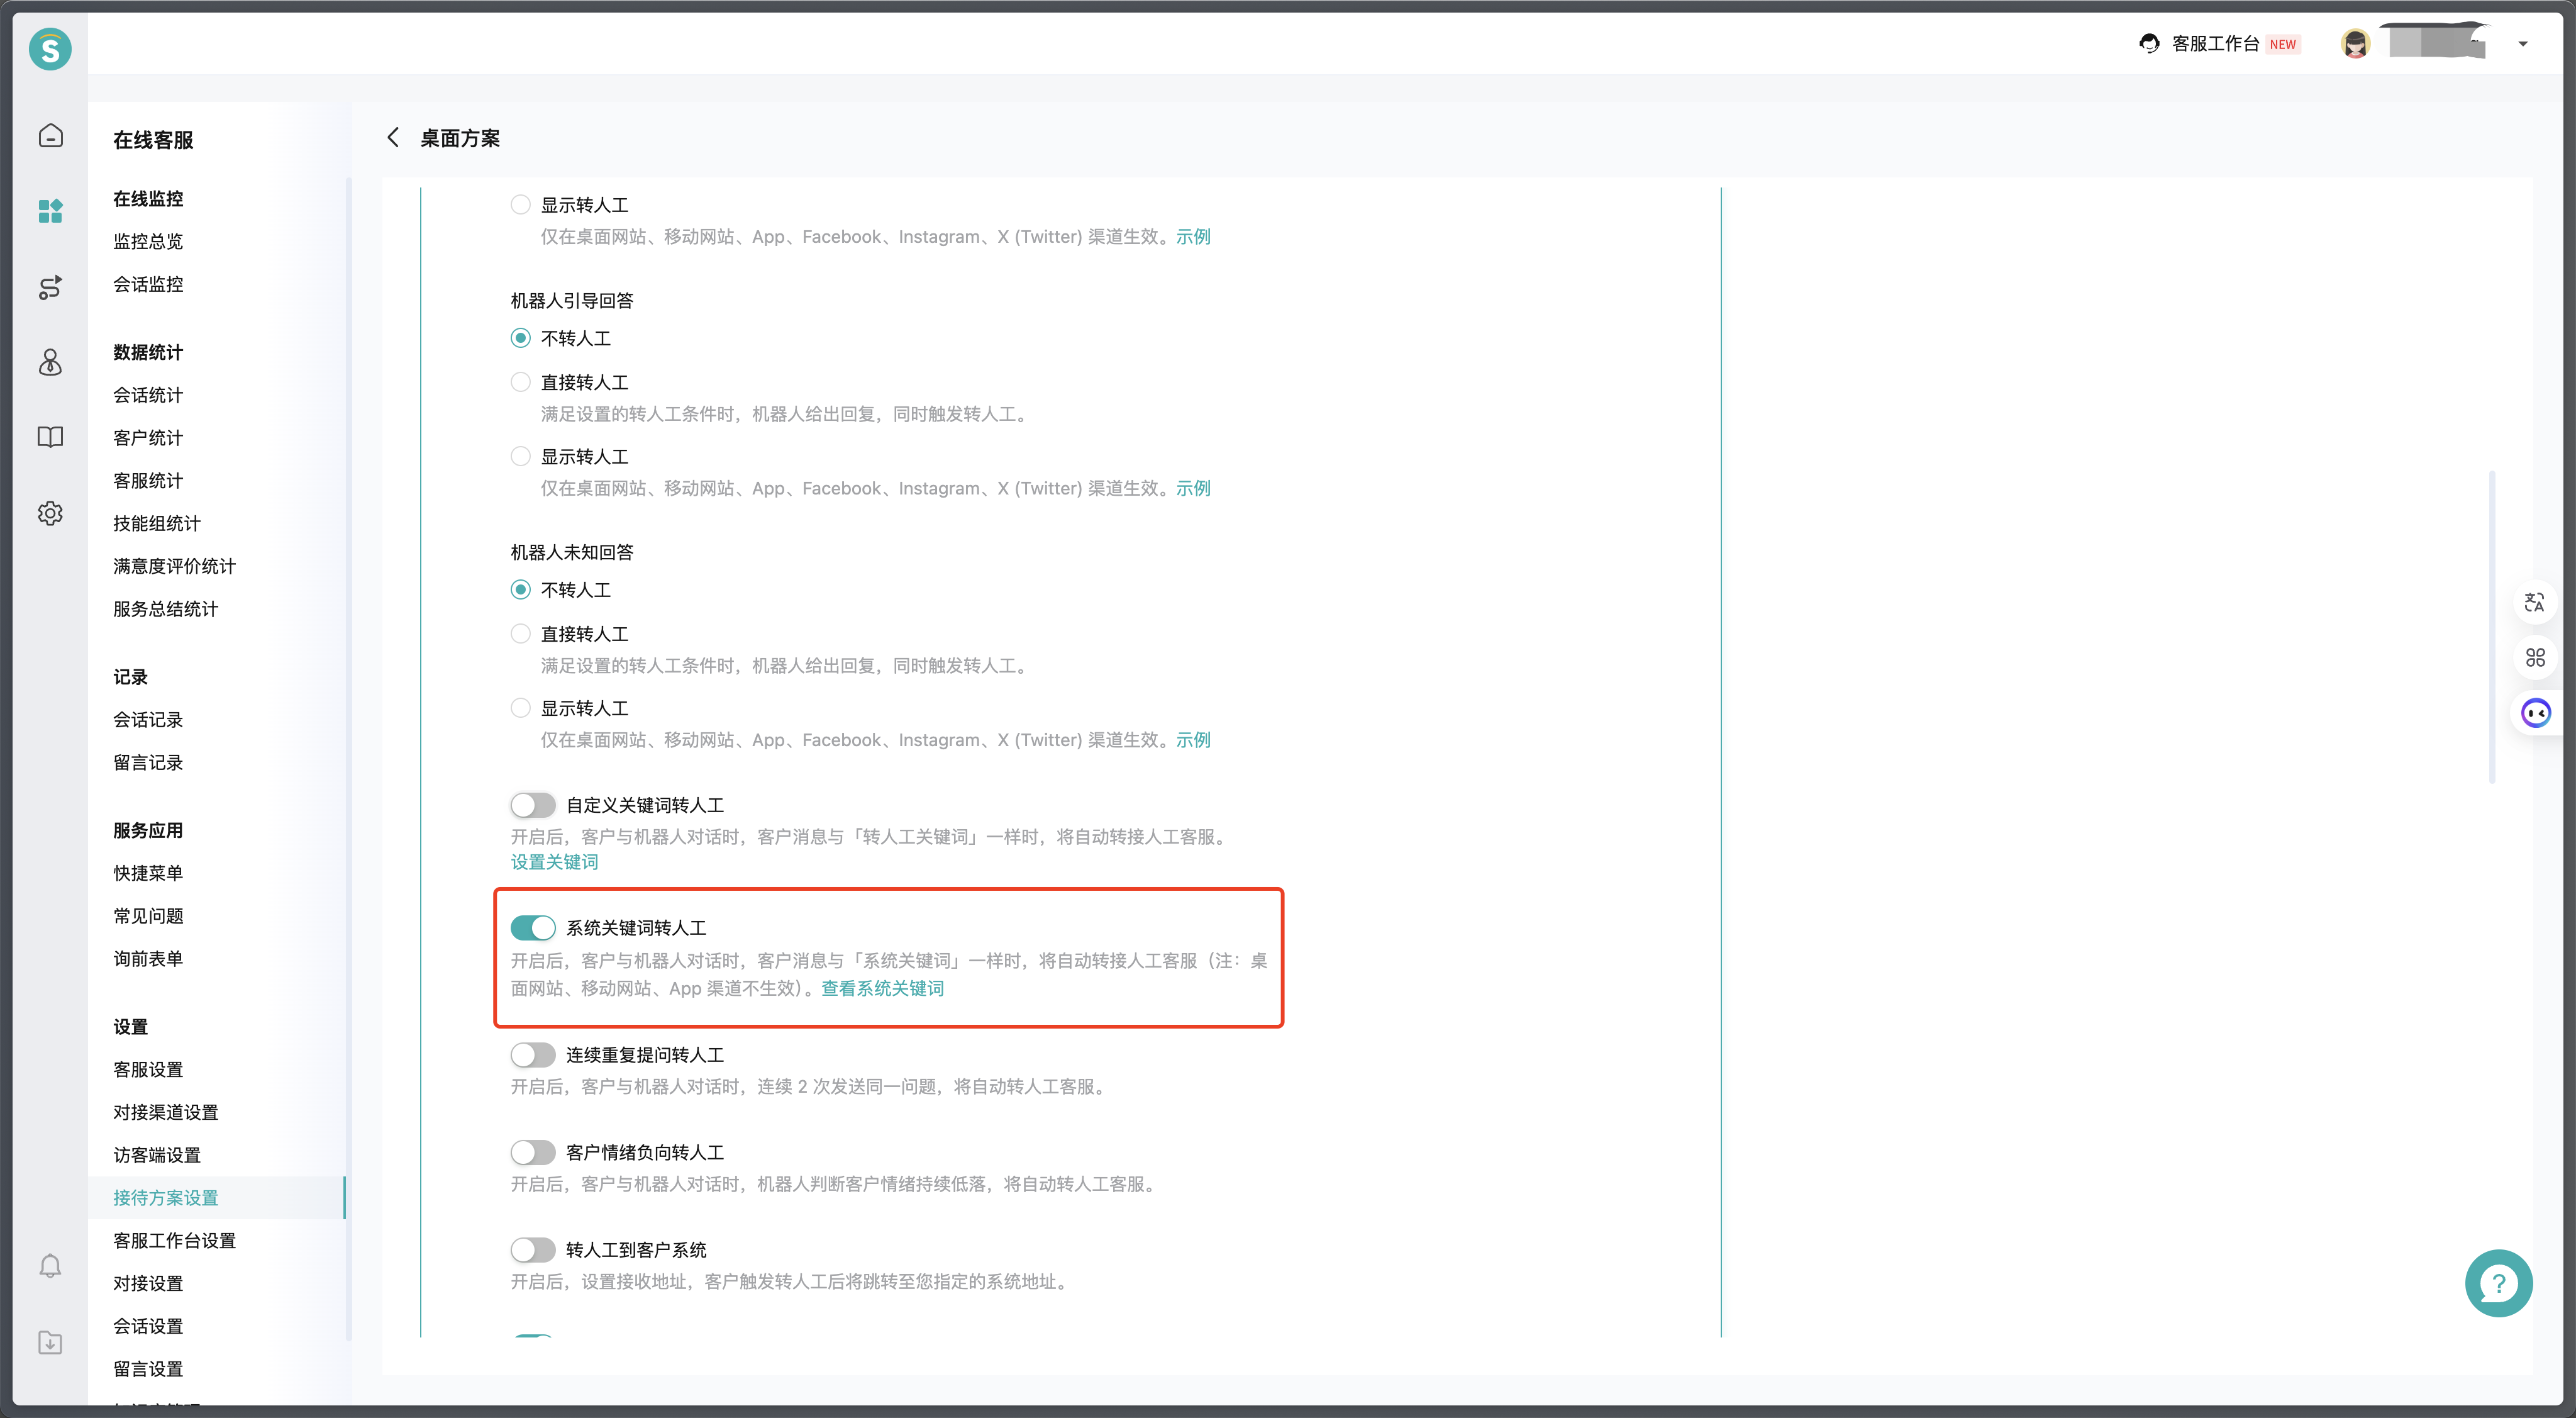Open the notification bell icon
This screenshot has height=1418, width=2576.
50,1266
